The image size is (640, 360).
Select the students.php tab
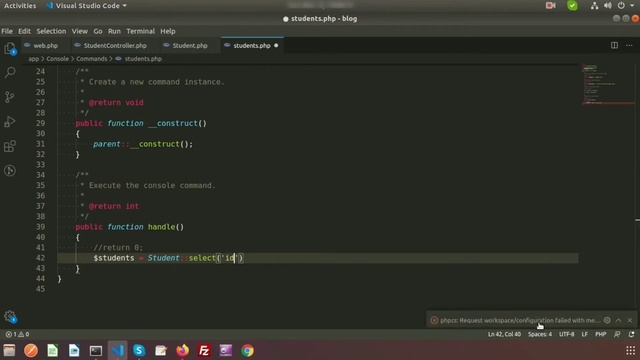click(x=252, y=46)
